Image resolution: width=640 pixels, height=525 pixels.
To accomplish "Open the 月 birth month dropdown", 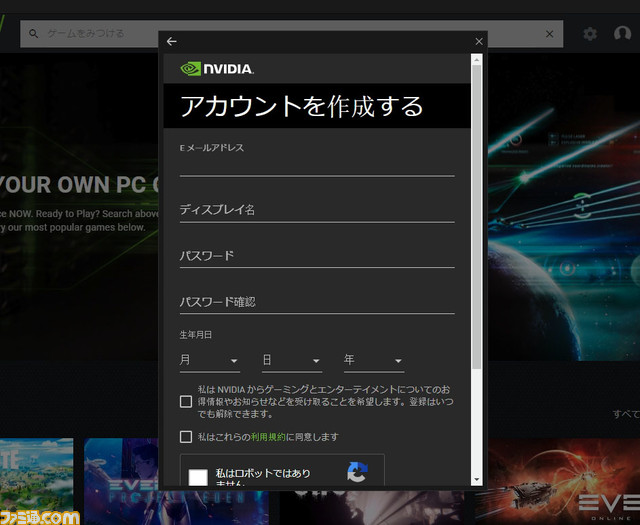I will coord(209,361).
